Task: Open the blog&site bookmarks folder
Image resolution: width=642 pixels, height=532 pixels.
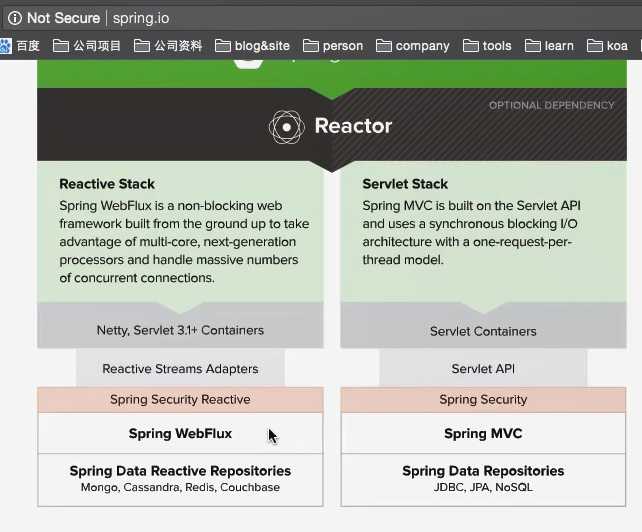Action: pos(252,45)
